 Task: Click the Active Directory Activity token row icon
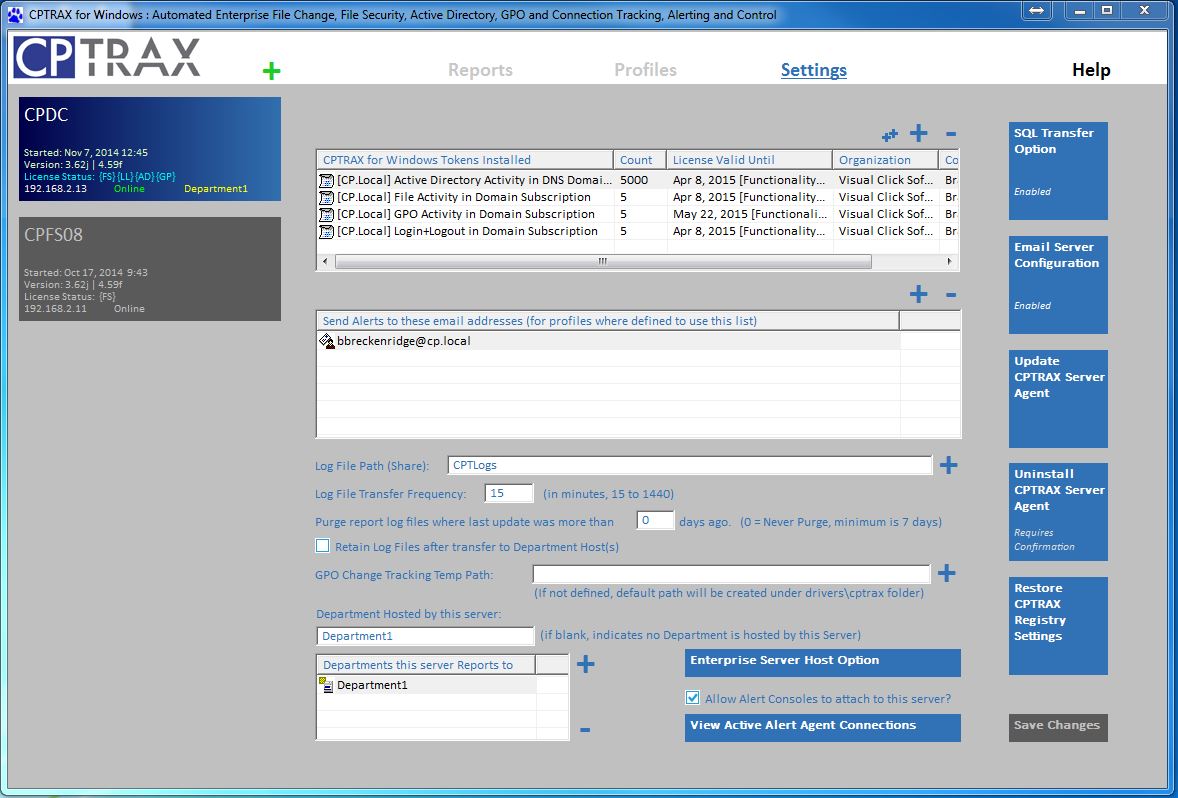click(326, 180)
